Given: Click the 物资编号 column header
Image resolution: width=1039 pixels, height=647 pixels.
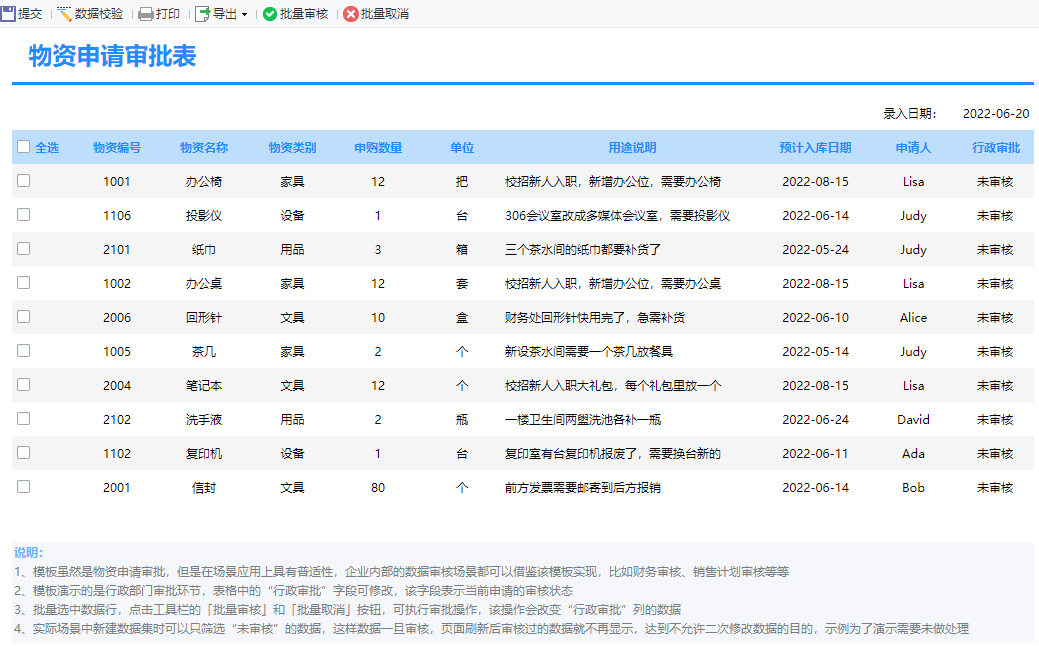Looking at the screenshot, I should coord(117,148).
